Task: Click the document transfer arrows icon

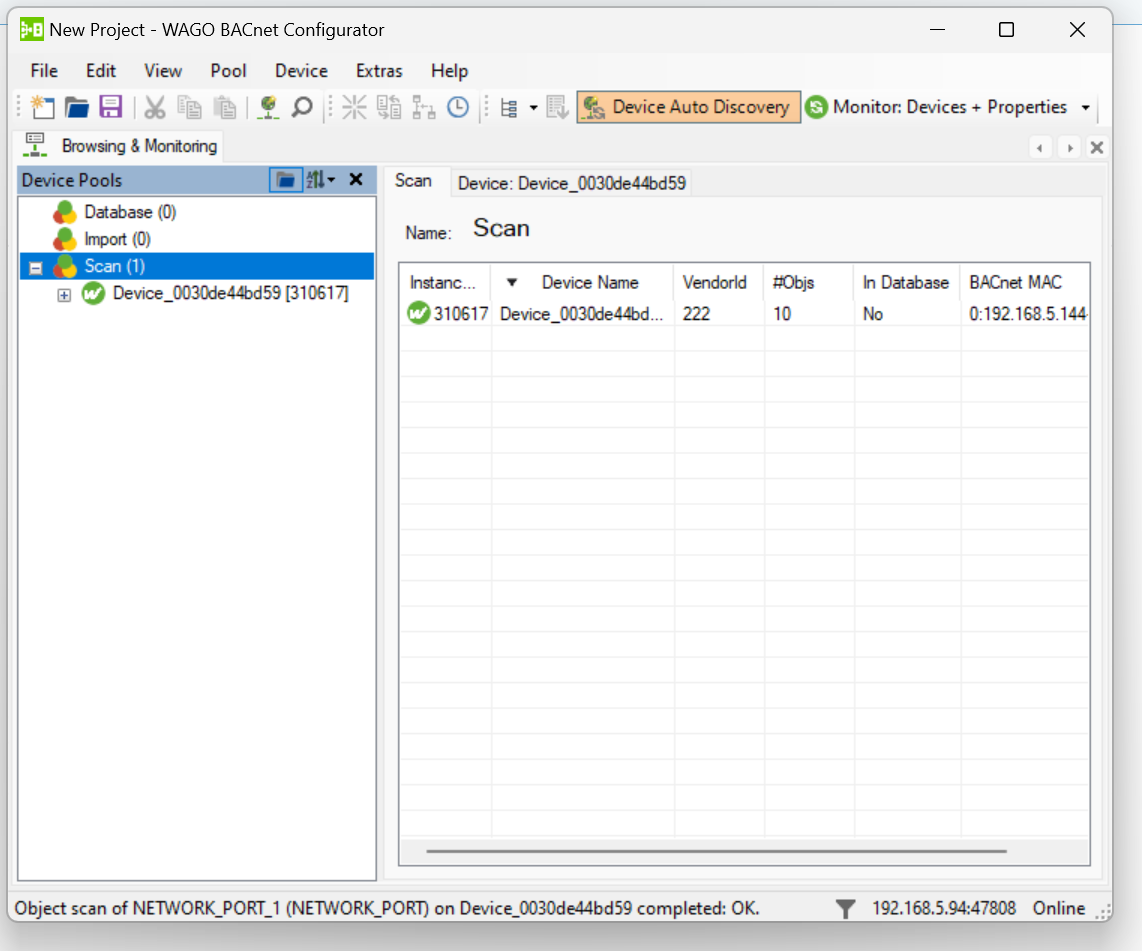Action: 389,107
